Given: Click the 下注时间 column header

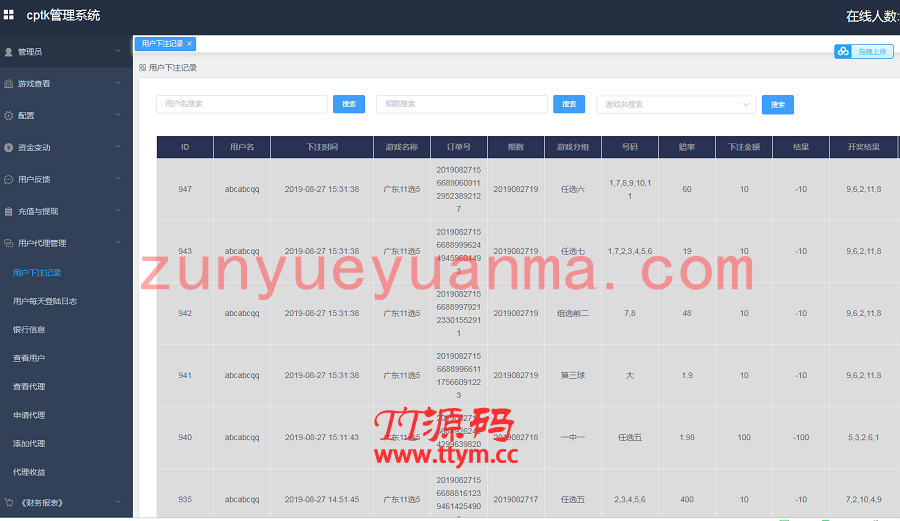Looking at the screenshot, I should (x=321, y=147).
